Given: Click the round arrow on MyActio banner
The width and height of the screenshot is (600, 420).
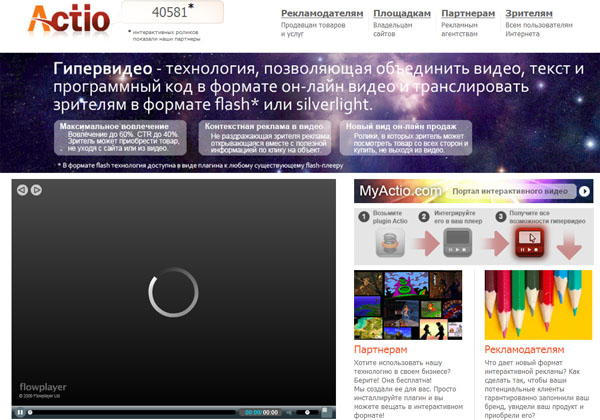Looking at the screenshot, I should pos(584,191).
